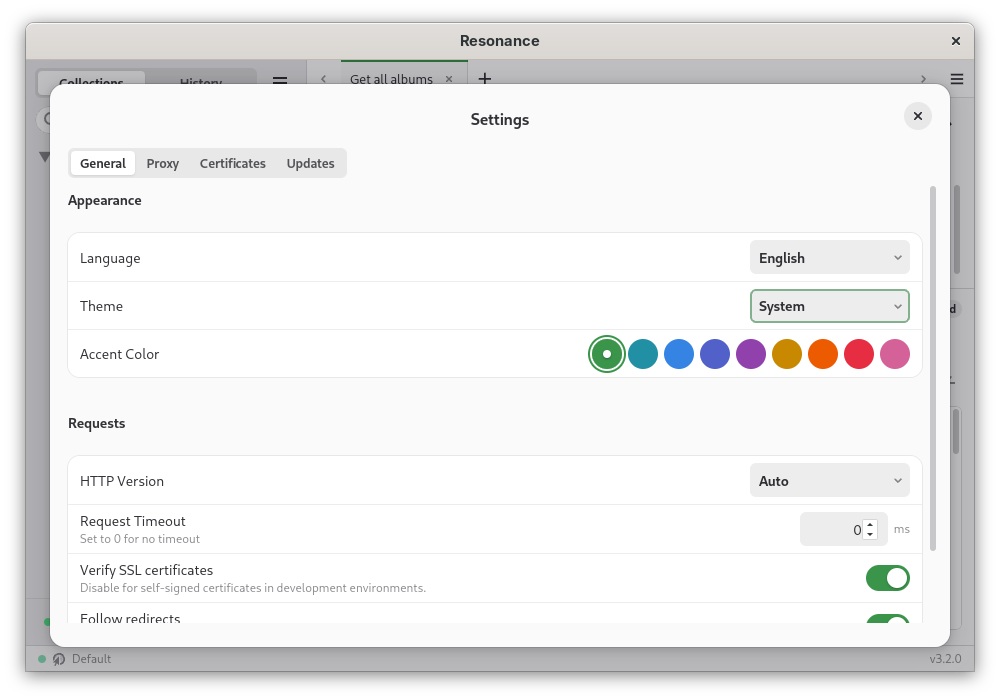Open the hamburger menu in the top right
1000x700 pixels.
[957, 79]
